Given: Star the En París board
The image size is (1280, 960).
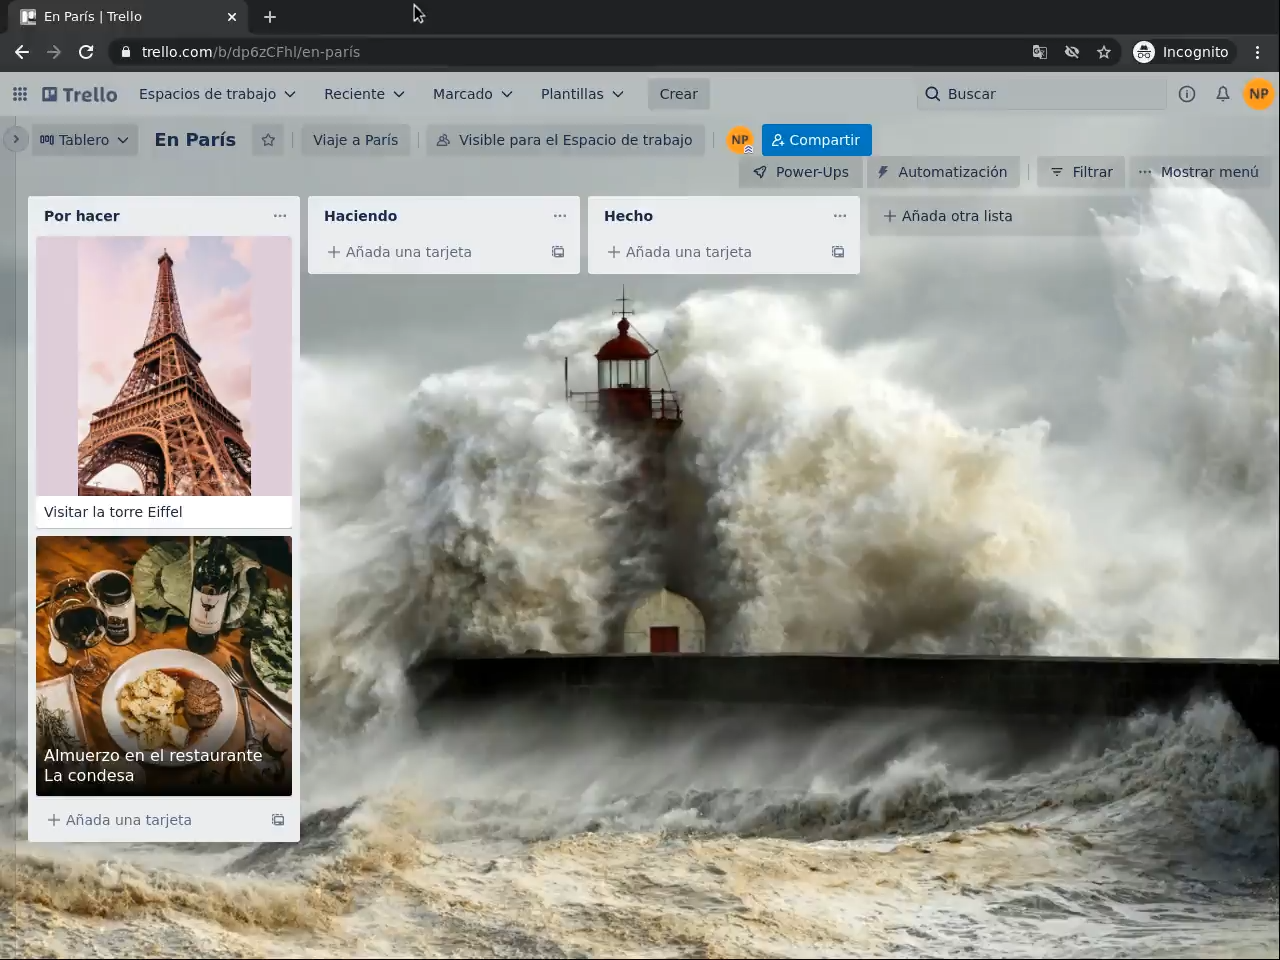Looking at the screenshot, I should 268,140.
